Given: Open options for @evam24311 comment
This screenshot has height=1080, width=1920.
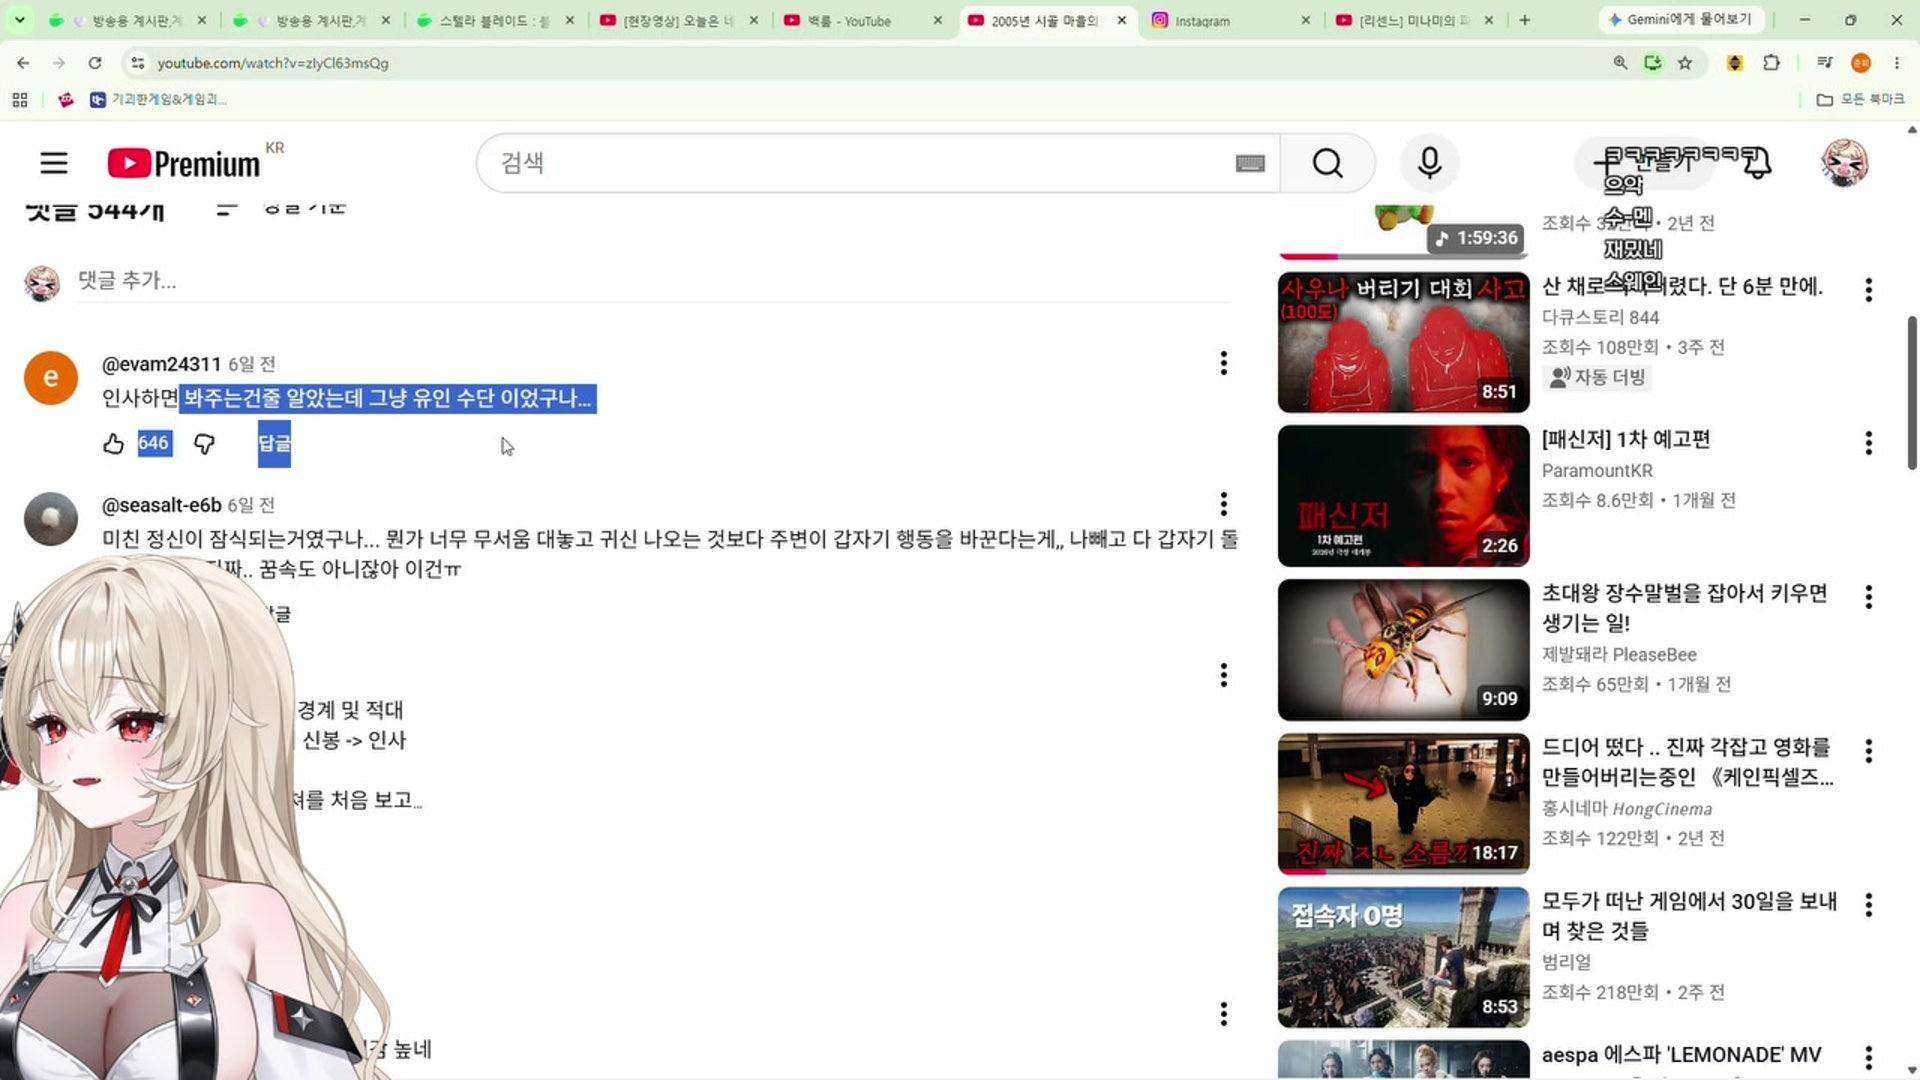Looking at the screenshot, I should click(x=1223, y=364).
